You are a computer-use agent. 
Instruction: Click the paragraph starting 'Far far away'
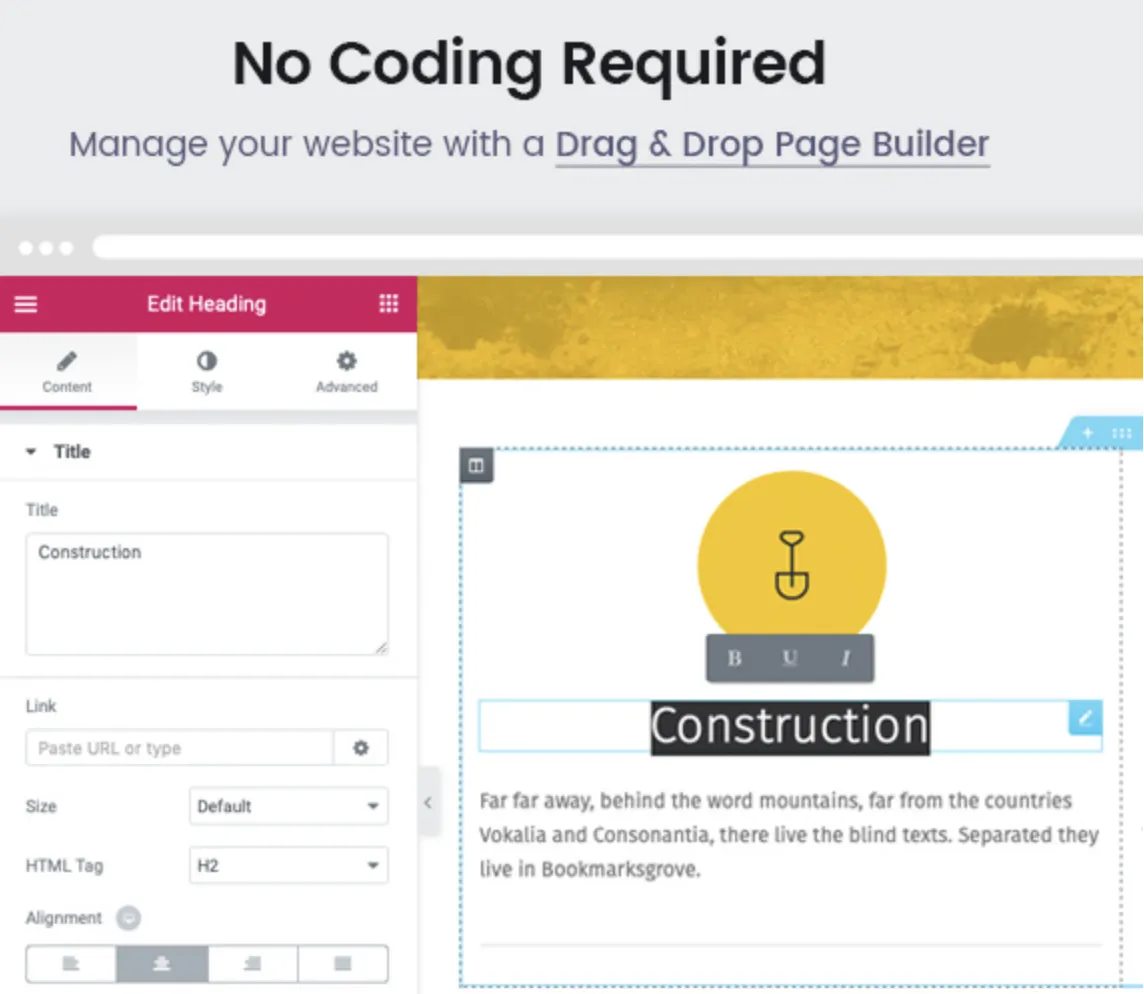tap(789, 835)
